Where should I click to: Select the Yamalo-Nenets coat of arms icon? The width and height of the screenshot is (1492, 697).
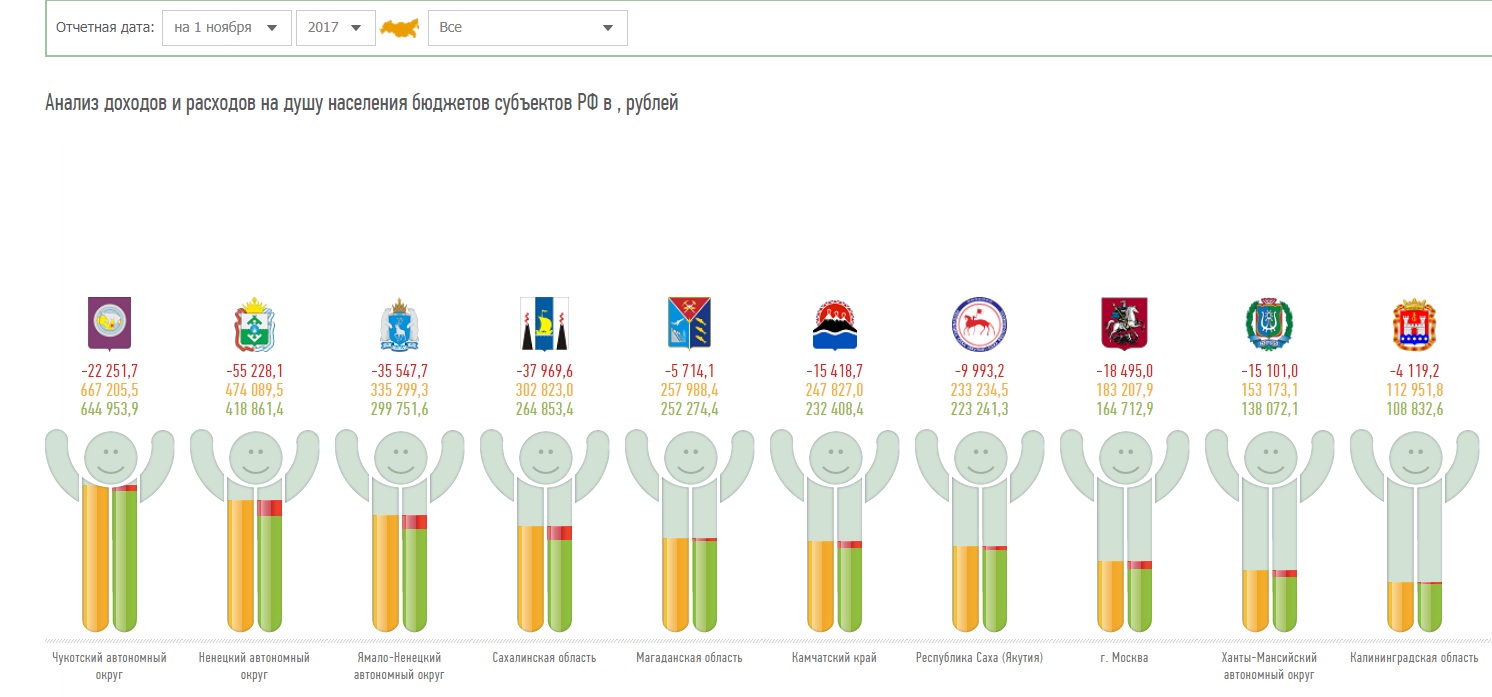click(x=399, y=322)
